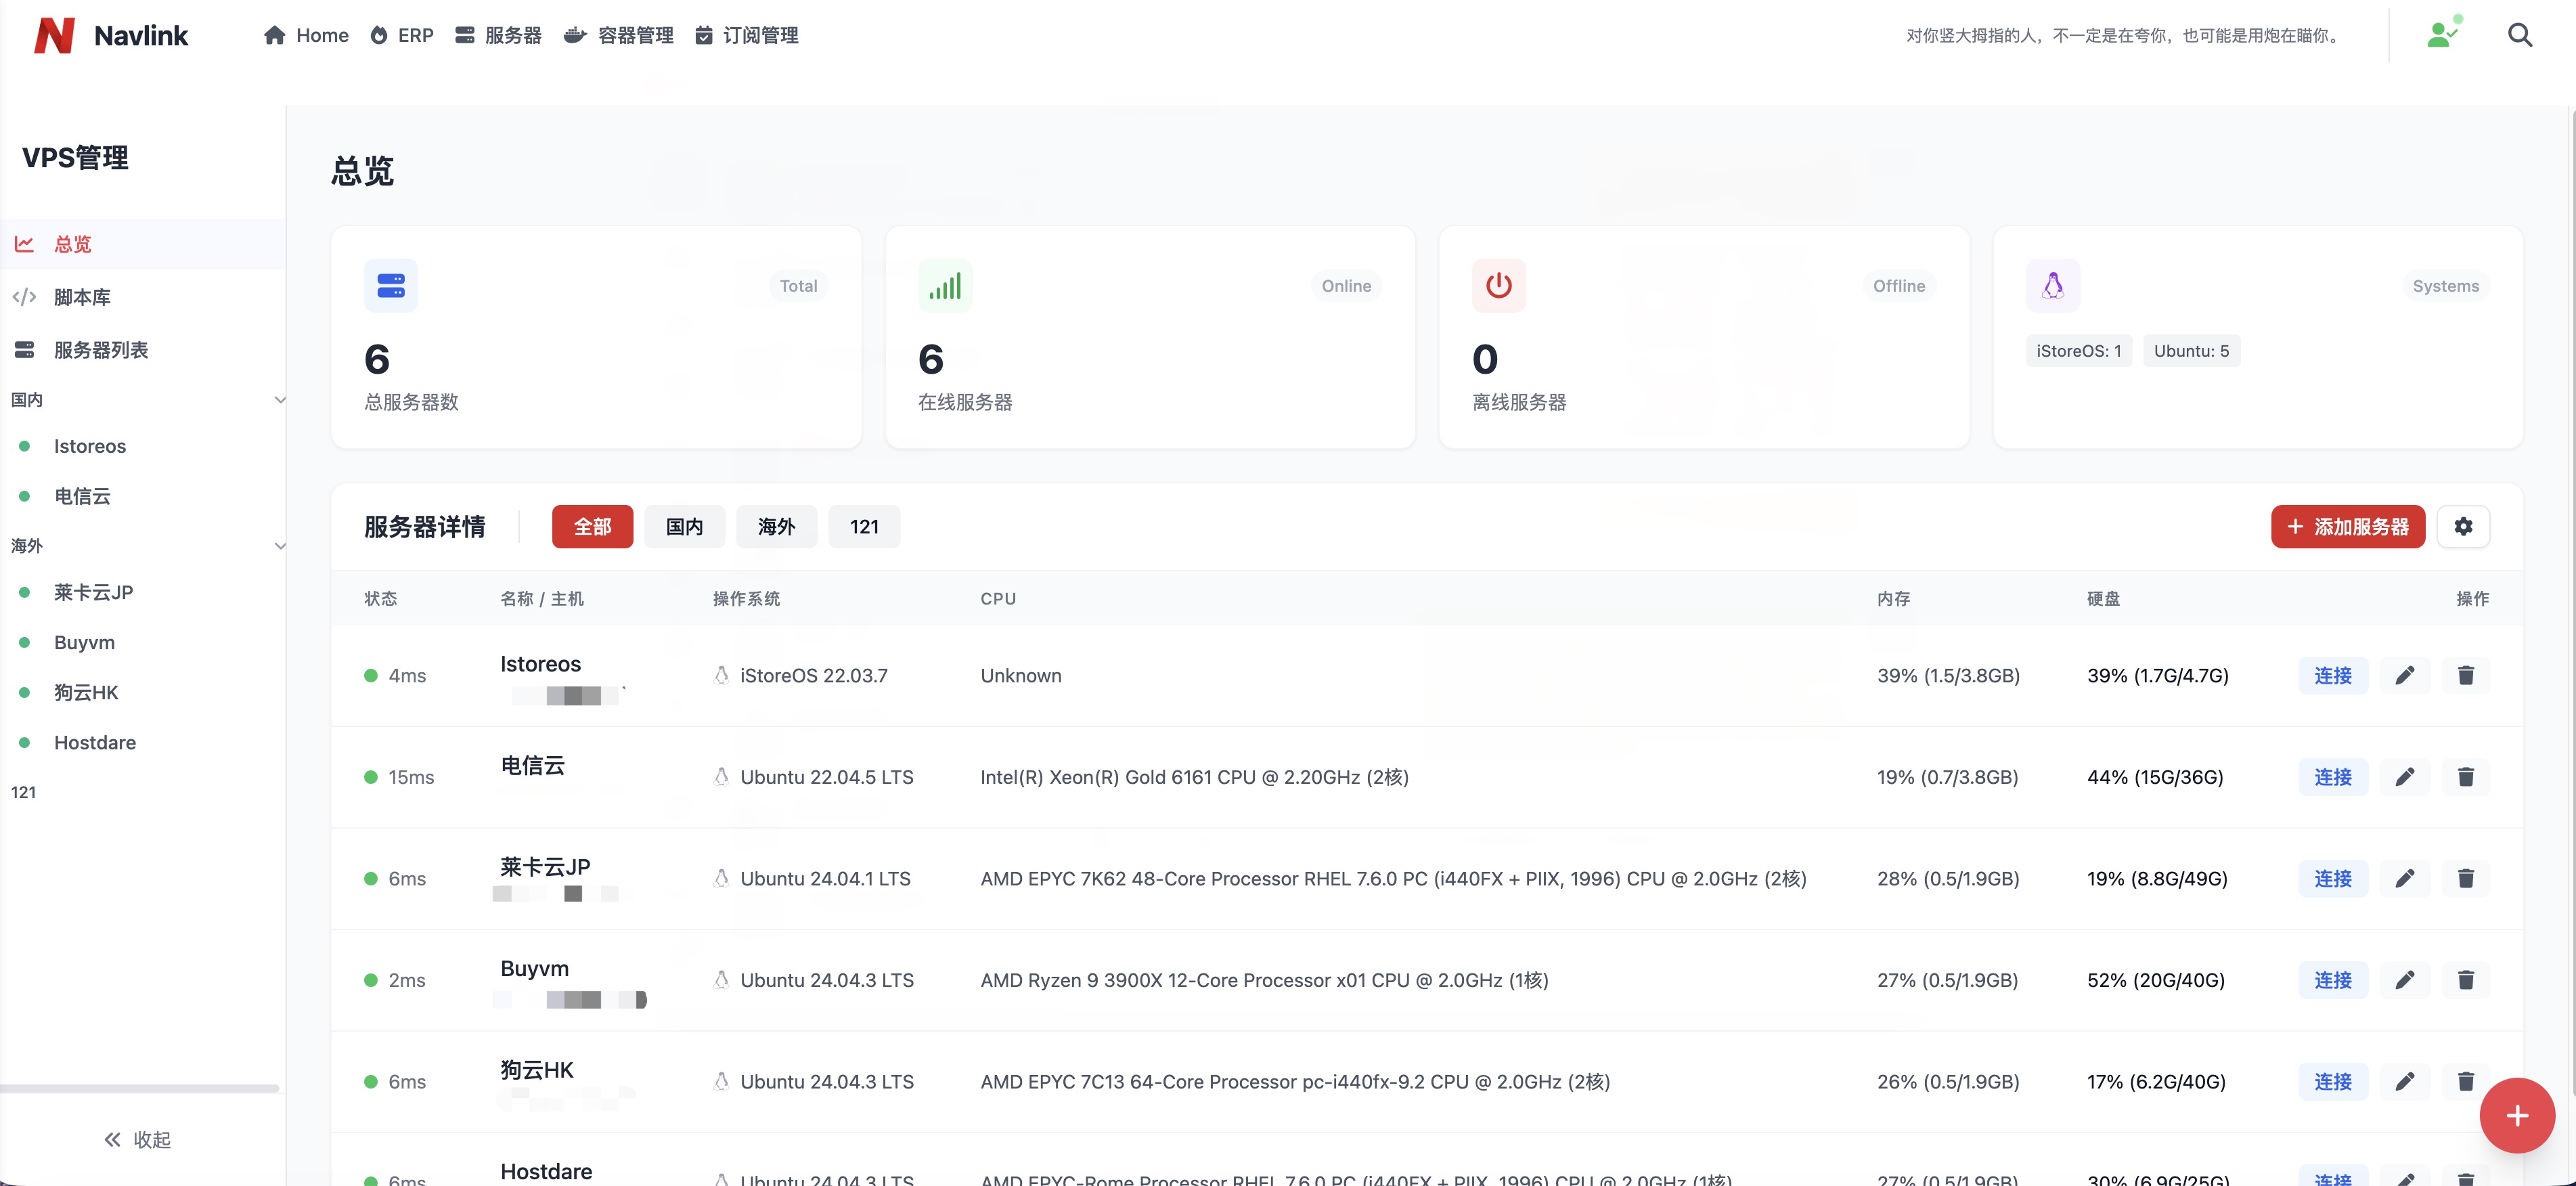Open the 服务器列表 sidebar icon
The width and height of the screenshot is (2576, 1186).
24,350
